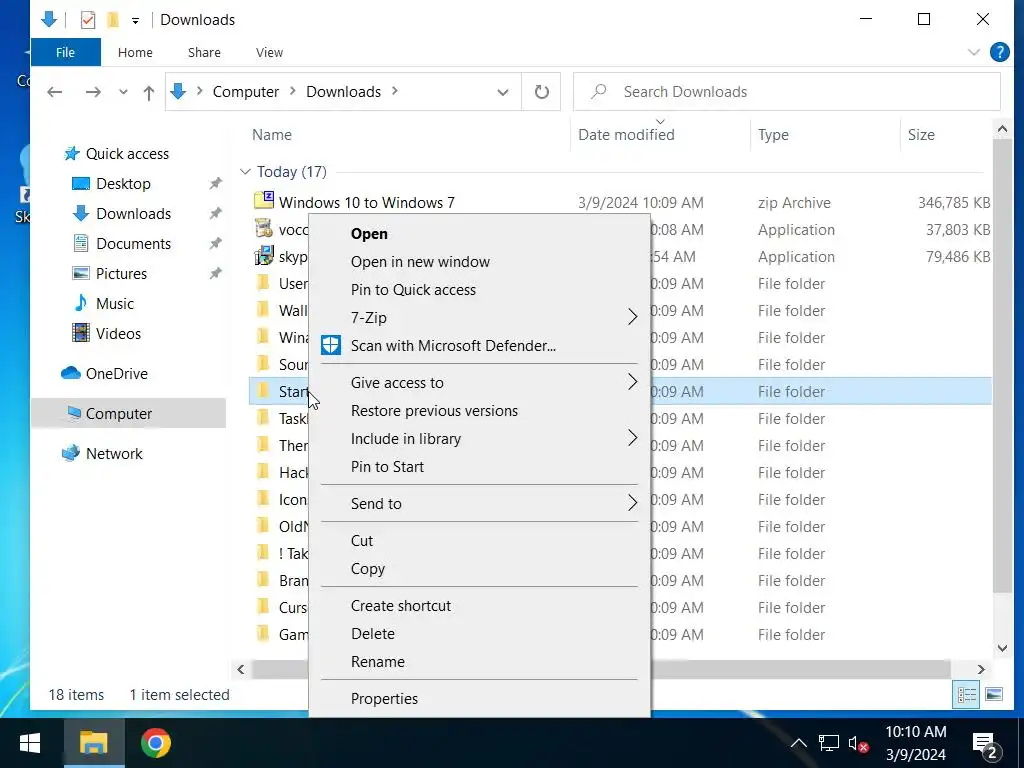Switch to Large icons view icon
This screenshot has width=1024, height=768.
(x=993, y=695)
